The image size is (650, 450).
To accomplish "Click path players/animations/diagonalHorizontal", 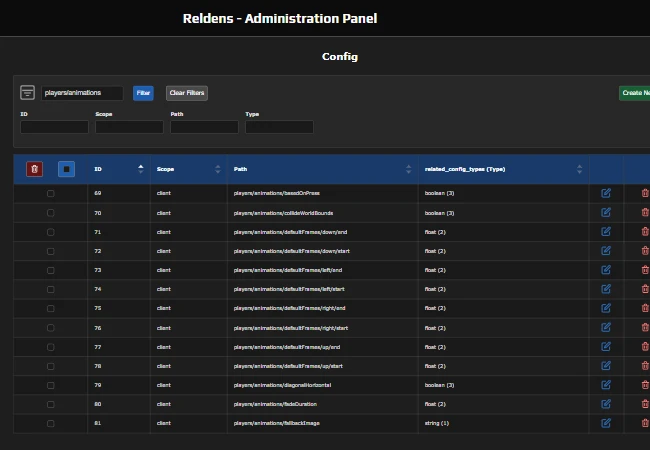I will tap(282, 385).
